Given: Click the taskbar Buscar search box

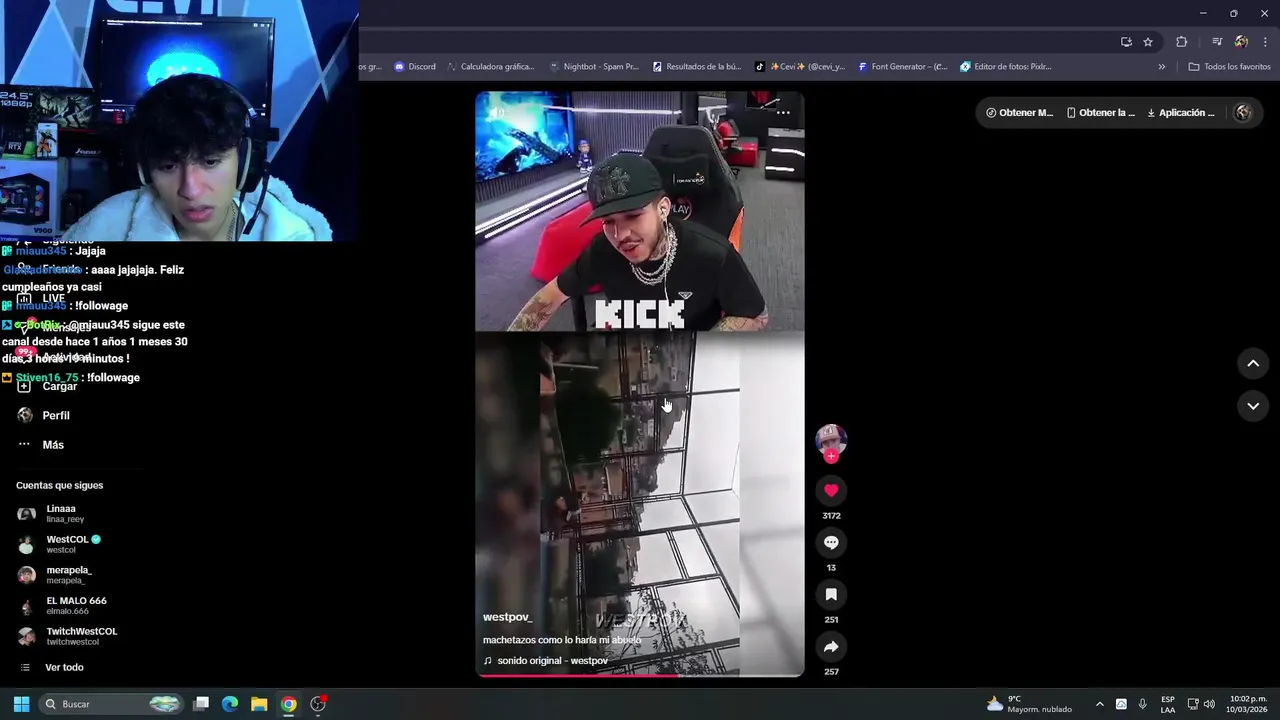Looking at the screenshot, I should [112, 704].
